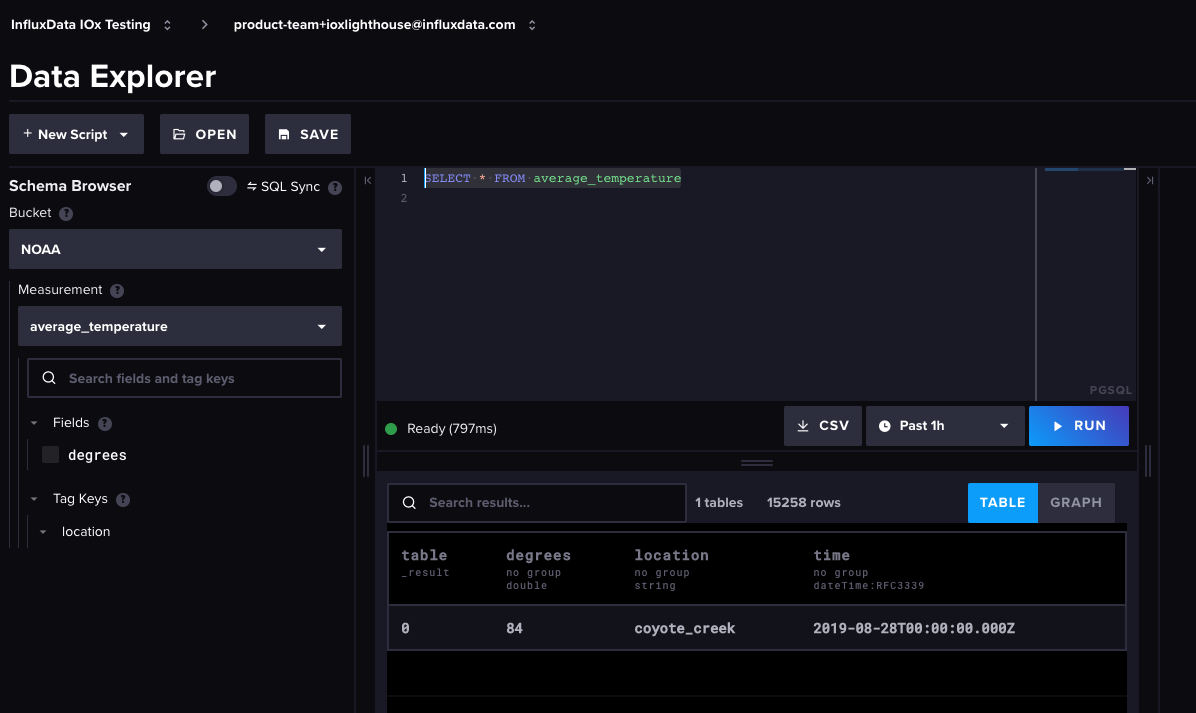The height and width of the screenshot is (713, 1196).
Task: Click the magnifier icon in results search bar
Action: (409, 502)
